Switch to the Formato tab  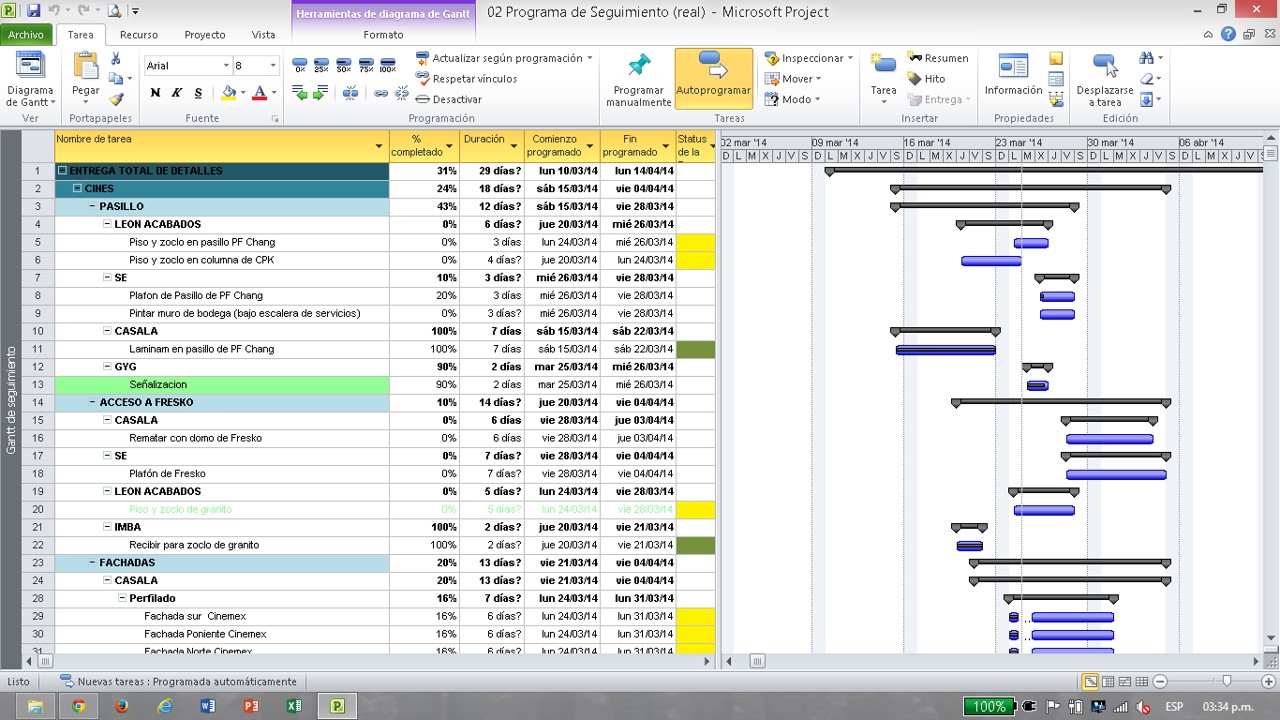click(x=384, y=35)
